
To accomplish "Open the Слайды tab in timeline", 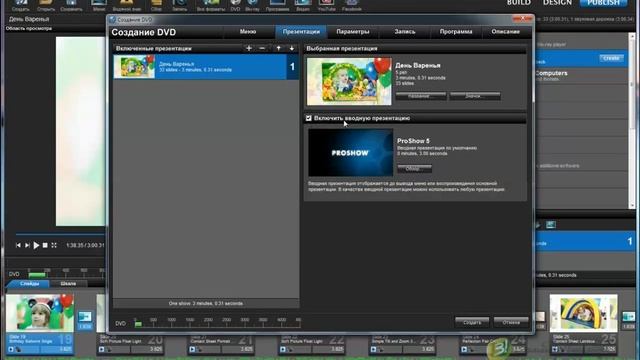I will [x=29, y=283].
